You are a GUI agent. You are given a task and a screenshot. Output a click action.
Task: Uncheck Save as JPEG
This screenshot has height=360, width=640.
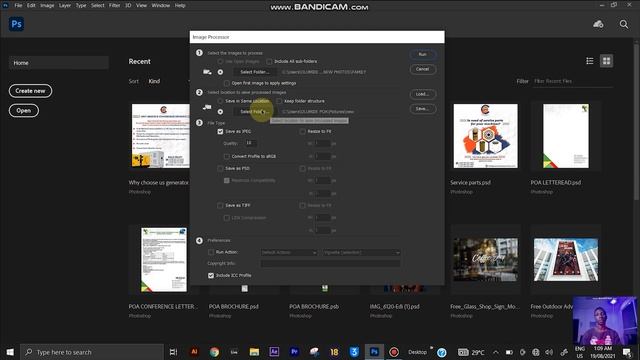(x=220, y=131)
